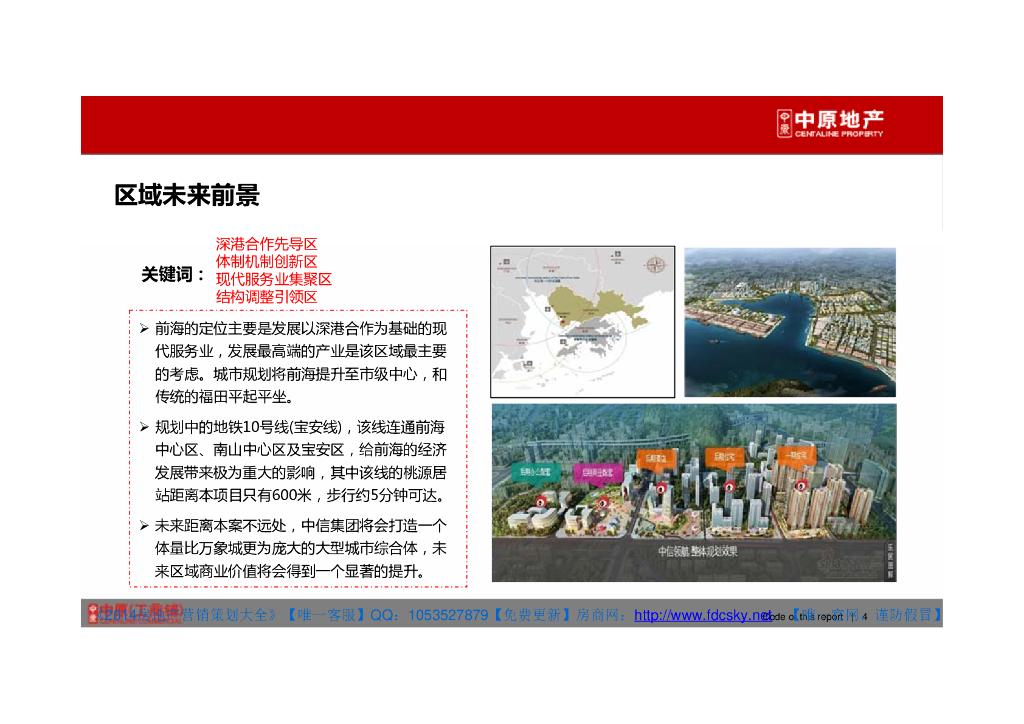Select the 区域未来前景 slide title
1024x724 pixels.
coord(187,196)
